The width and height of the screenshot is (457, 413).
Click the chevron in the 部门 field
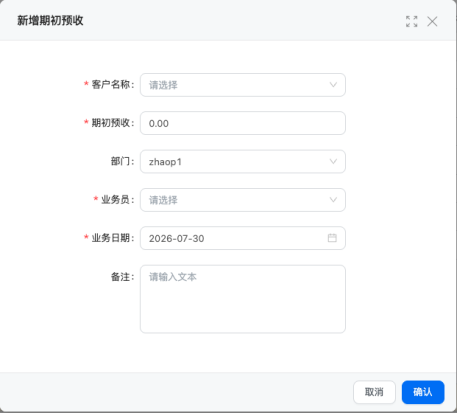coord(333,161)
